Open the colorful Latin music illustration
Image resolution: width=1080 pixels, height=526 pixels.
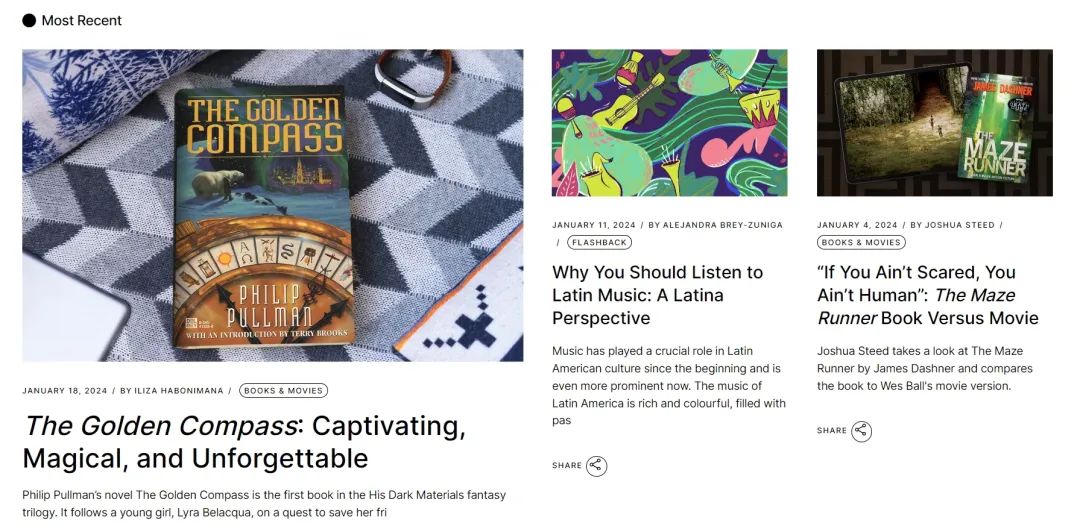(x=669, y=123)
